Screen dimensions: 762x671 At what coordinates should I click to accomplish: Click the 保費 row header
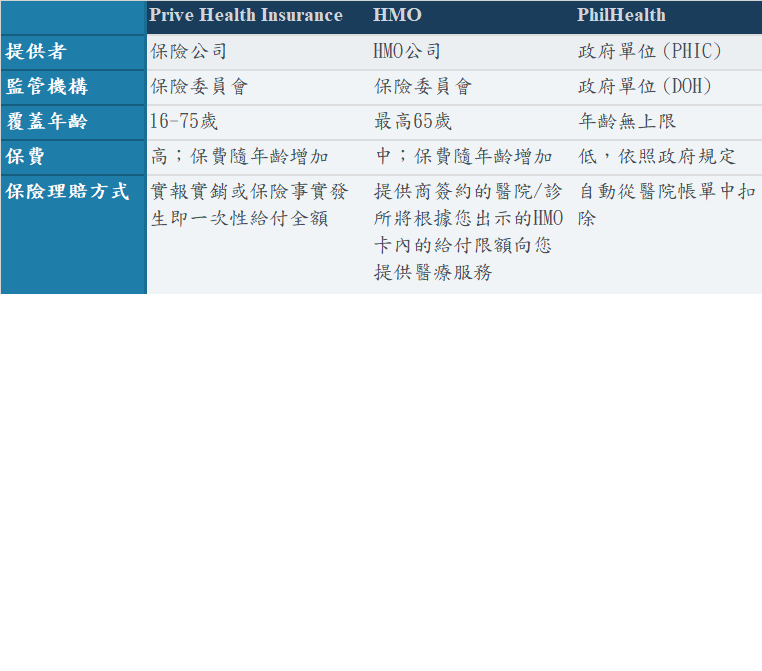pos(26,157)
